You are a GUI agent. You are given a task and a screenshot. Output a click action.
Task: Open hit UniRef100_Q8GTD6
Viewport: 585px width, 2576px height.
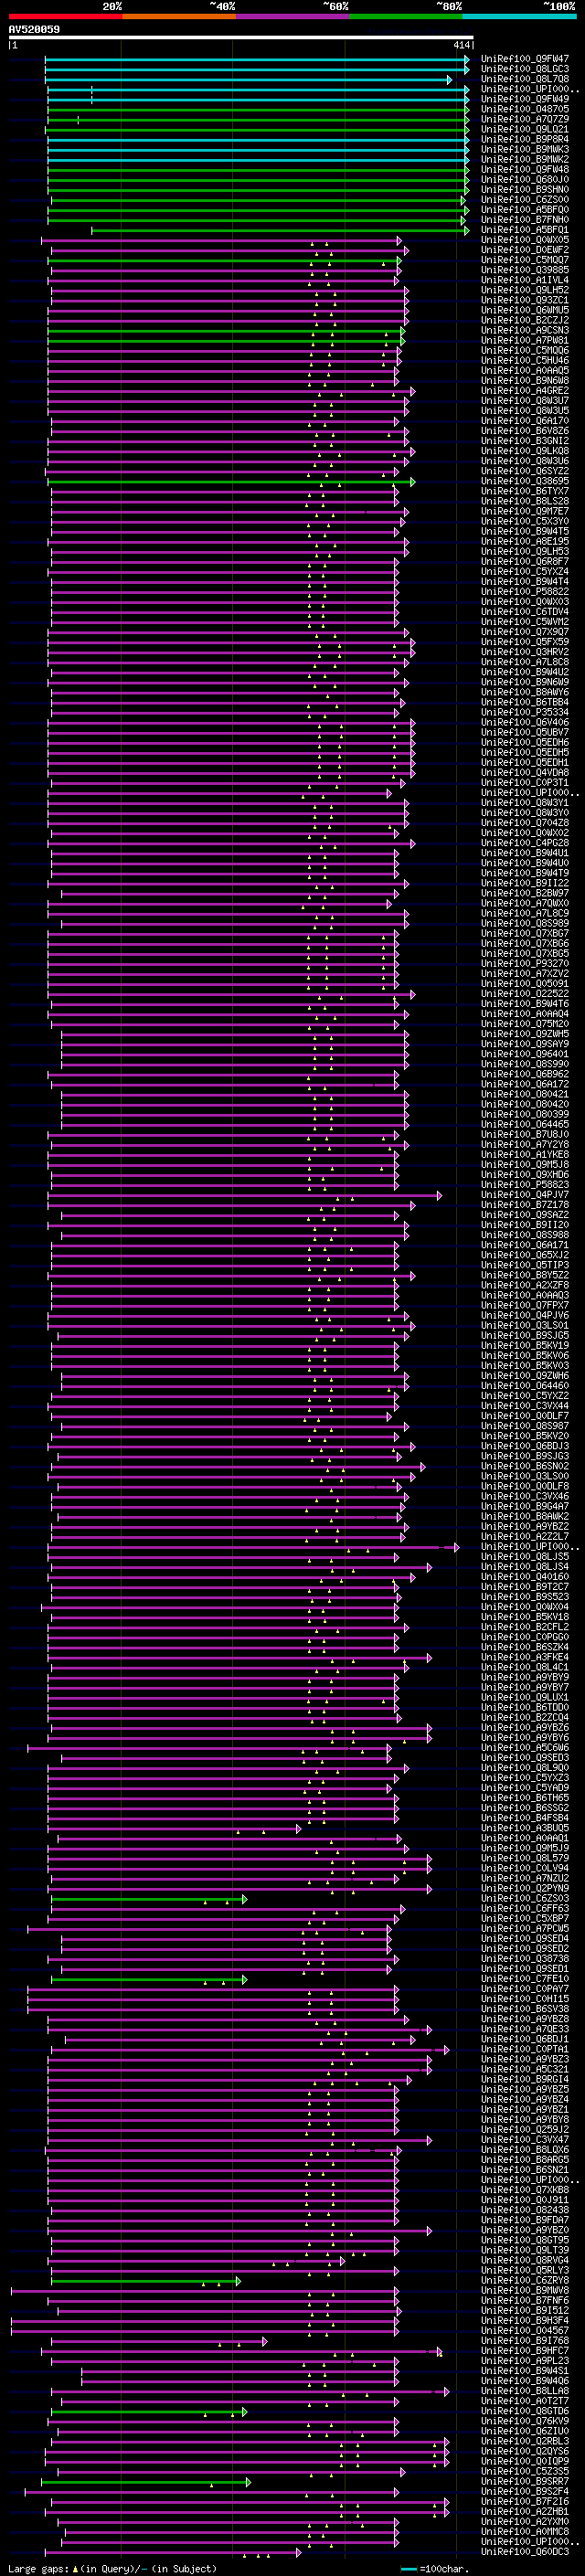click(525, 2411)
